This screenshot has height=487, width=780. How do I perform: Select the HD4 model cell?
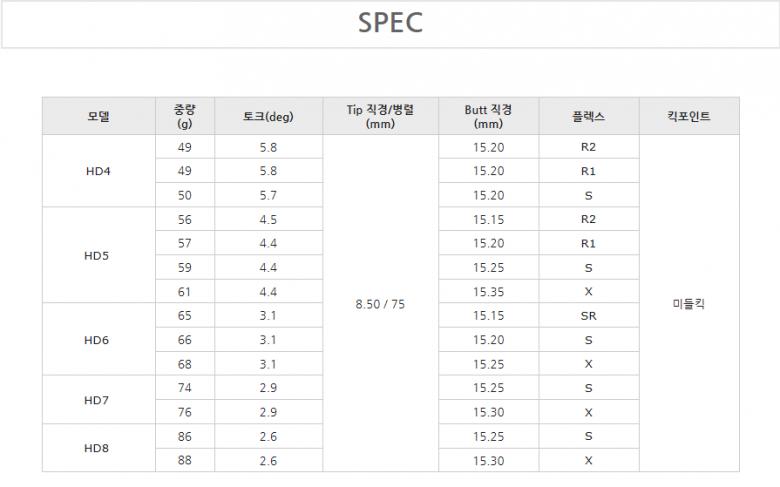coord(98,171)
